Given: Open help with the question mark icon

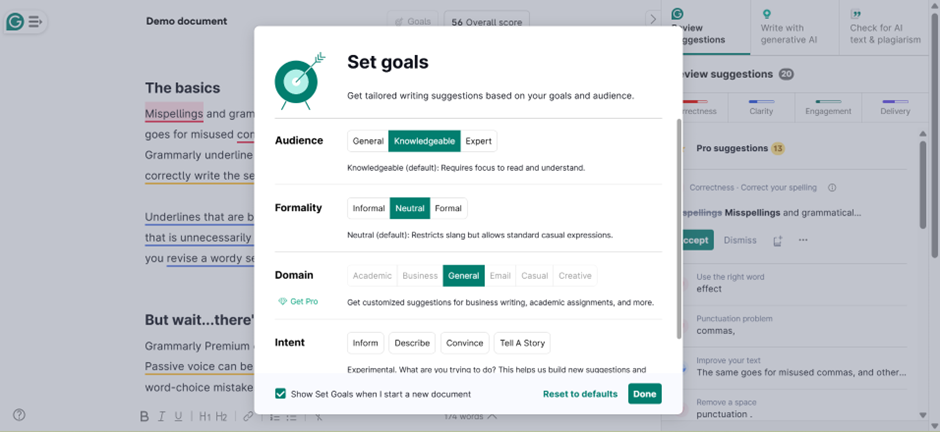Looking at the screenshot, I should click(19, 415).
